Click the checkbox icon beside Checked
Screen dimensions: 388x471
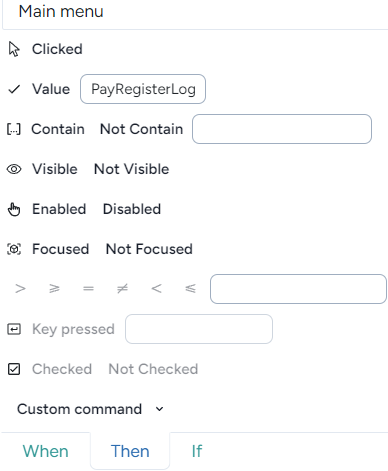tap(14, 369)
